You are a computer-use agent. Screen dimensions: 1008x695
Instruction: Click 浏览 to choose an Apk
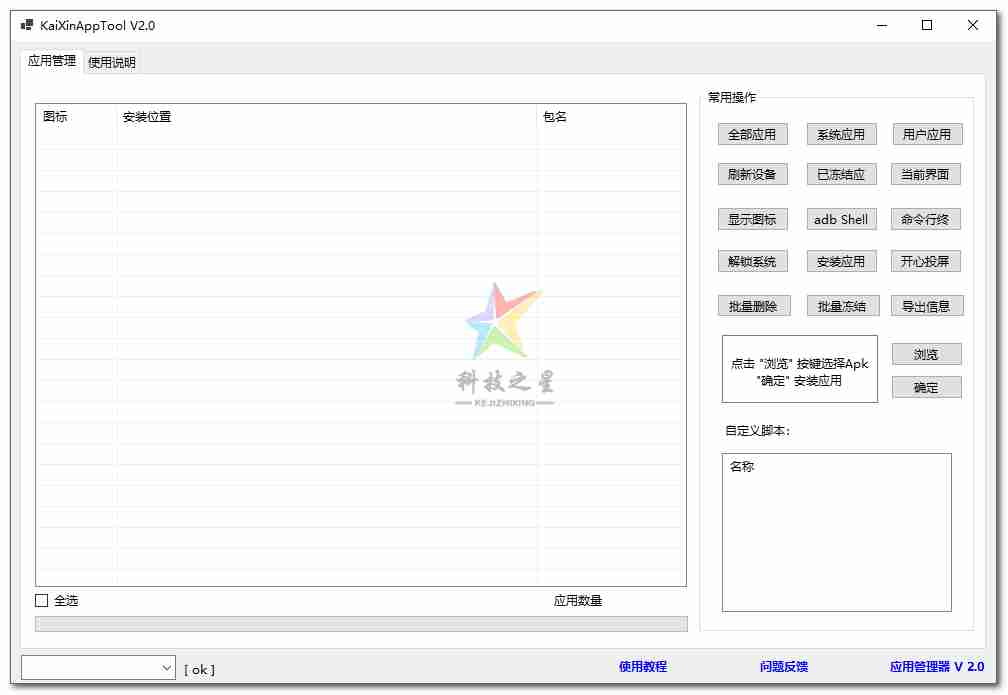click(x=926, y=354)
